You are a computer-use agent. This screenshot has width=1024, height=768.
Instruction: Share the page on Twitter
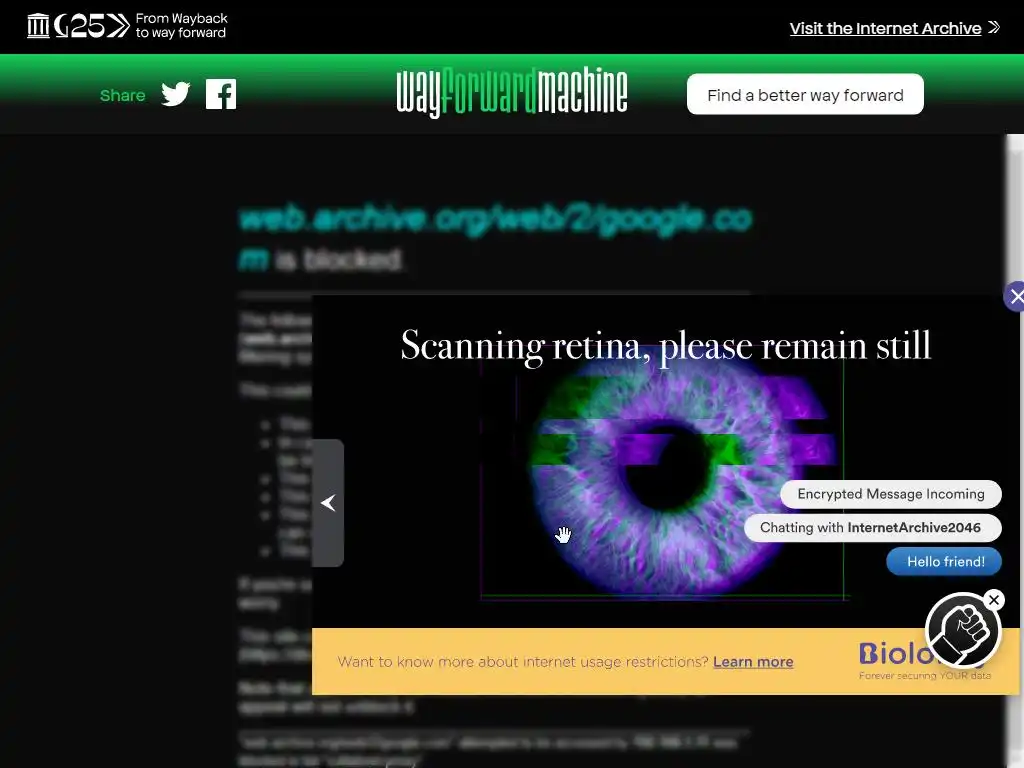click(175, 94)
